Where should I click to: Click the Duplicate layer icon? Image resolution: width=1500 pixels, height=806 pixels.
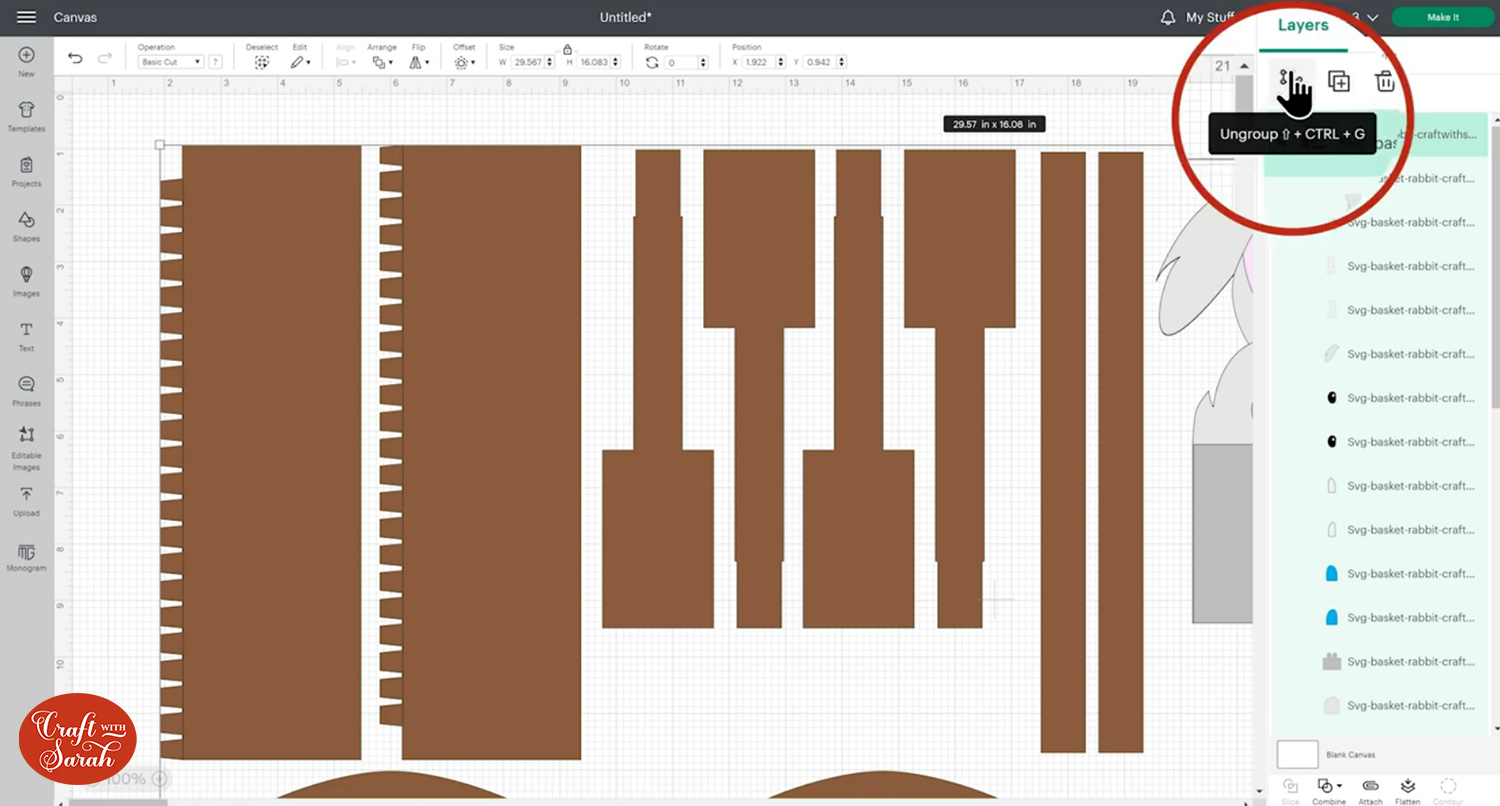[x=1339, y=82]
